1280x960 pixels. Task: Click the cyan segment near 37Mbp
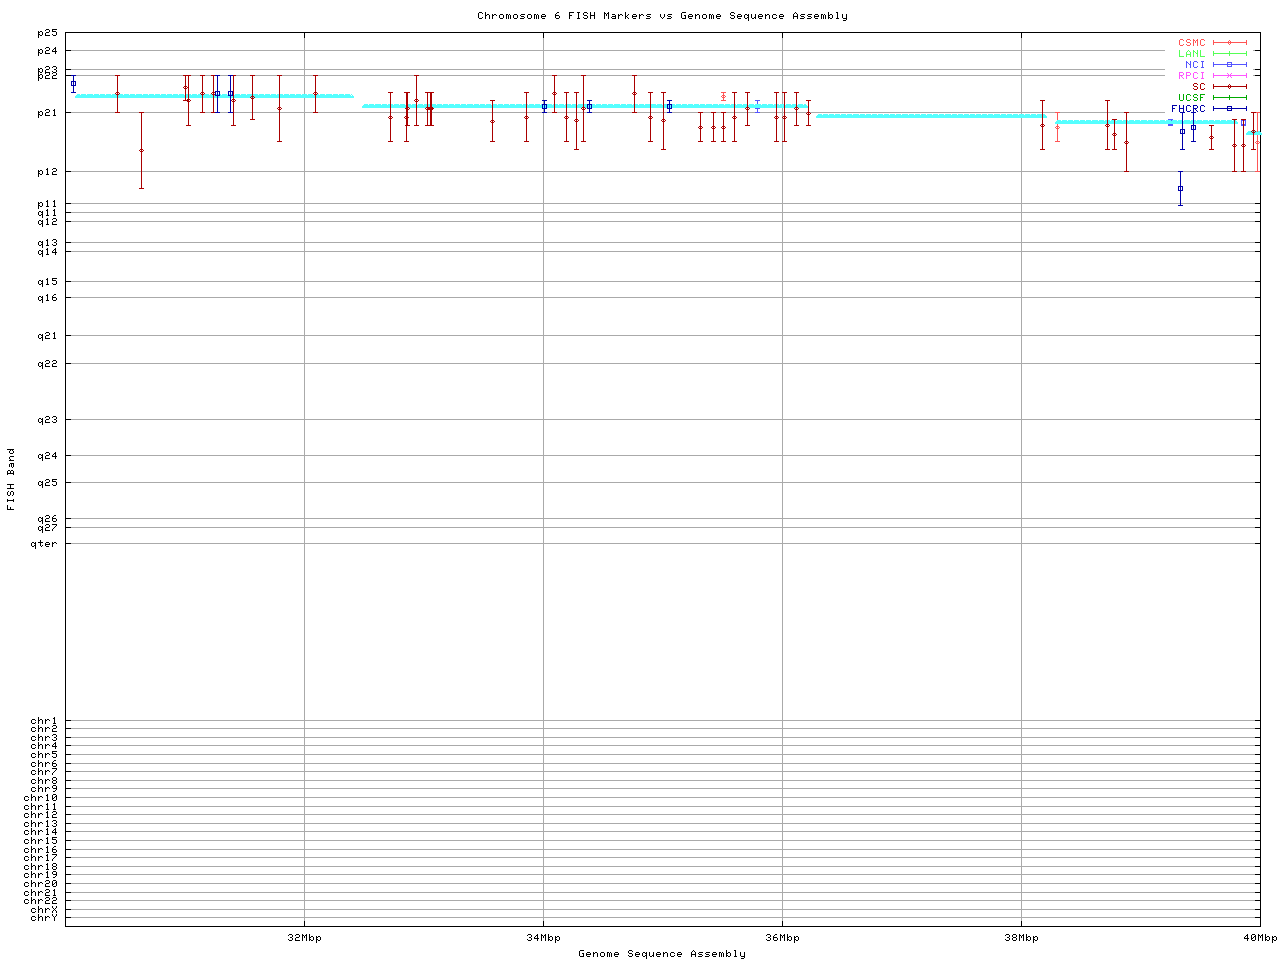[x=930, y=116]
